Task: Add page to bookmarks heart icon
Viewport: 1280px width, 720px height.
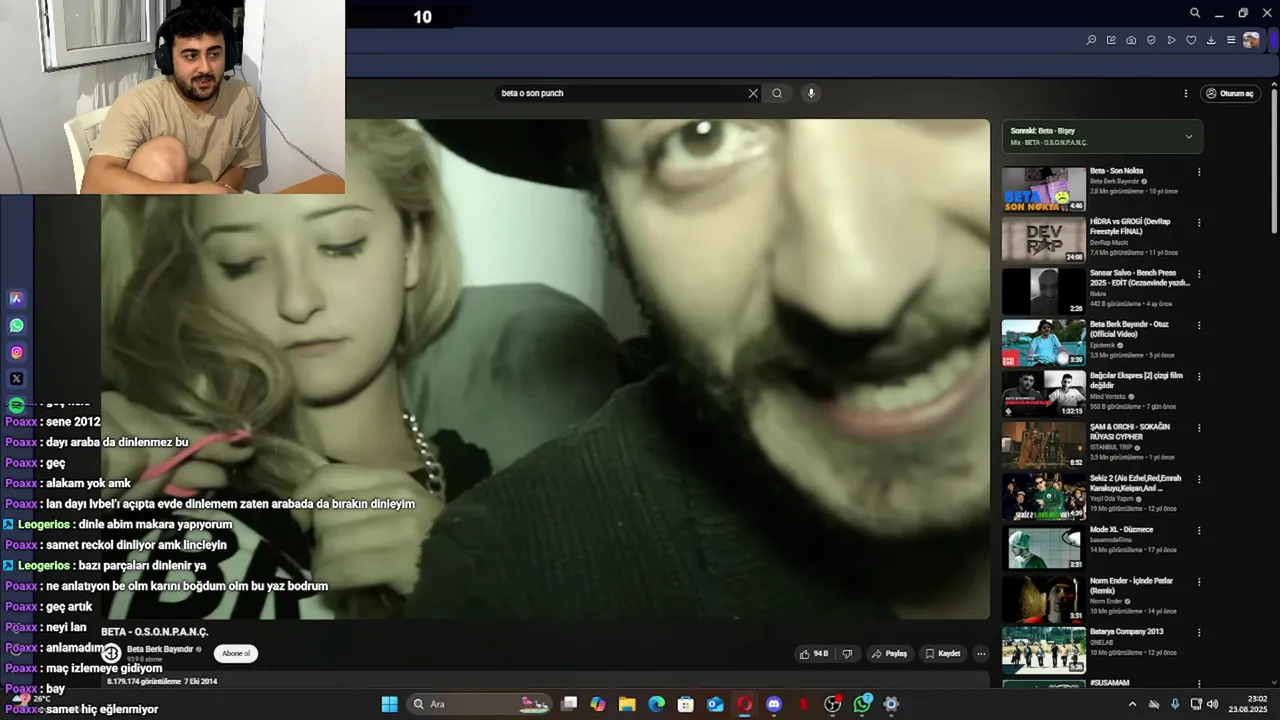Action: pyautogui.click(x=1191, y=40)
